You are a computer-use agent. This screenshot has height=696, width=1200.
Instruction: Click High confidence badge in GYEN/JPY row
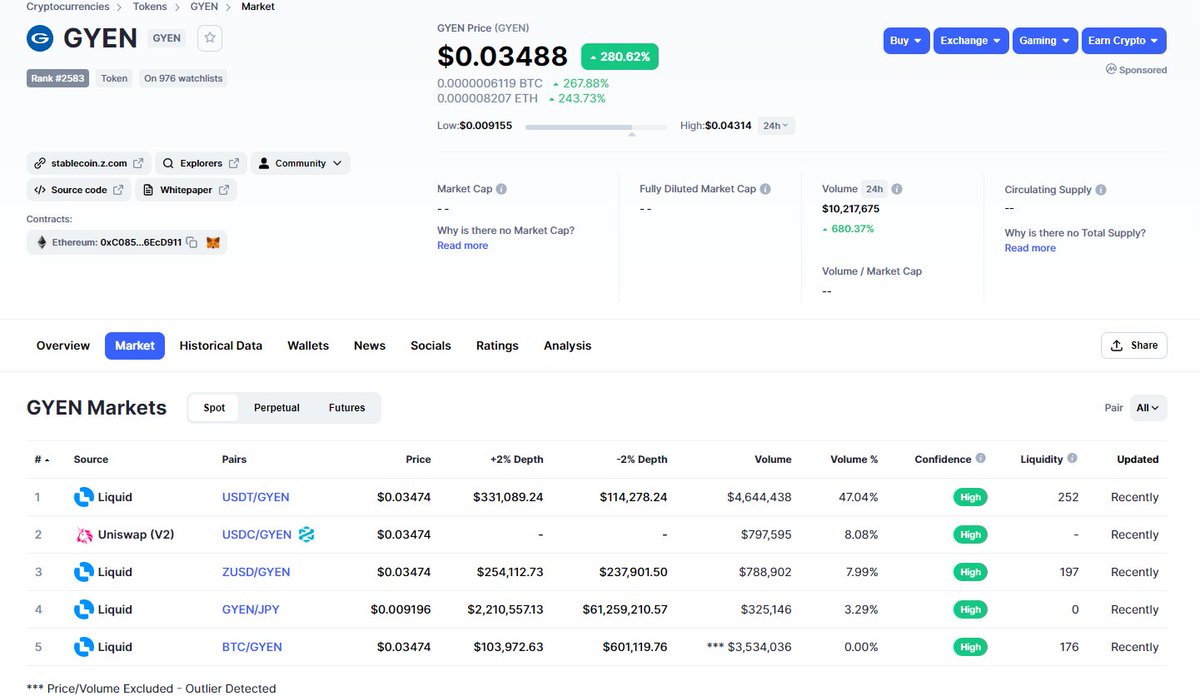click(970, 610)
